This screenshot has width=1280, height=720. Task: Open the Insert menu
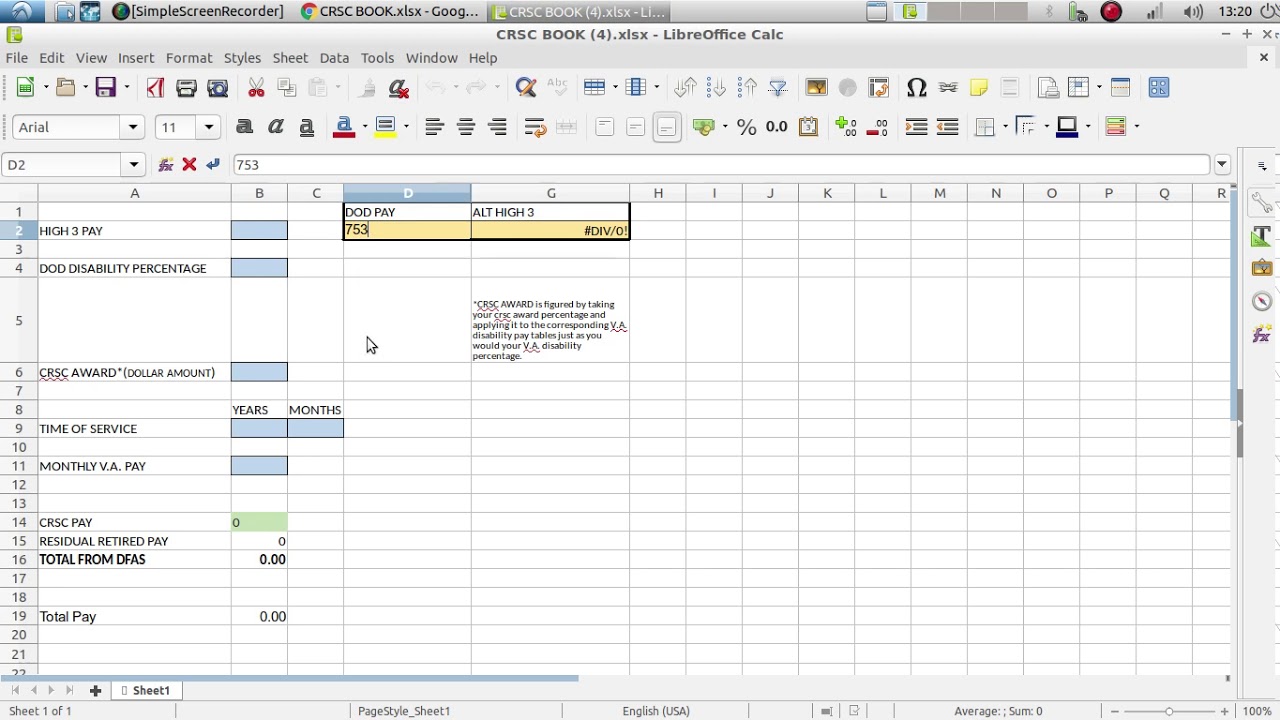click(x=136, y=58)
